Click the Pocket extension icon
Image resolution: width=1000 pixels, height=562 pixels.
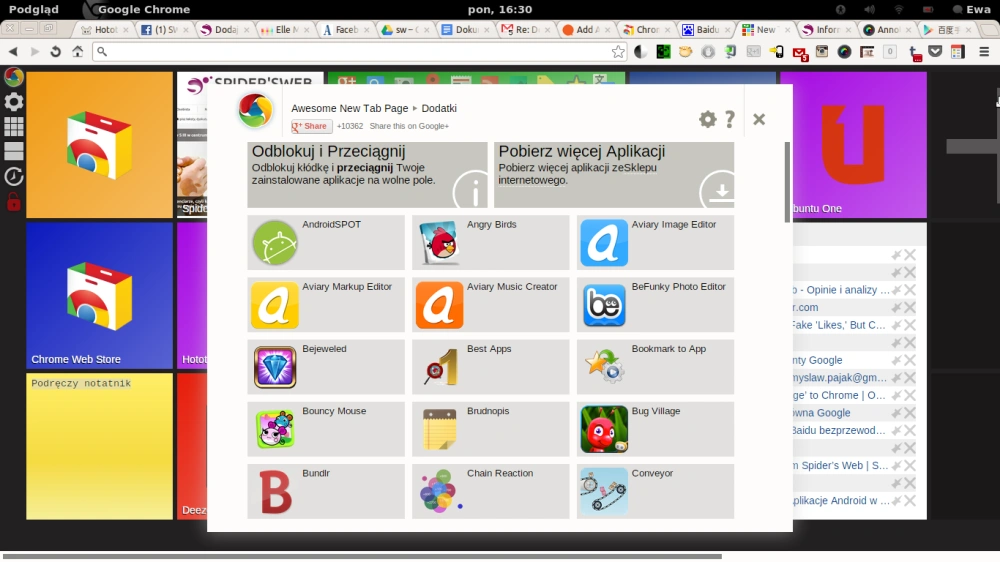[x=935, y=52]
